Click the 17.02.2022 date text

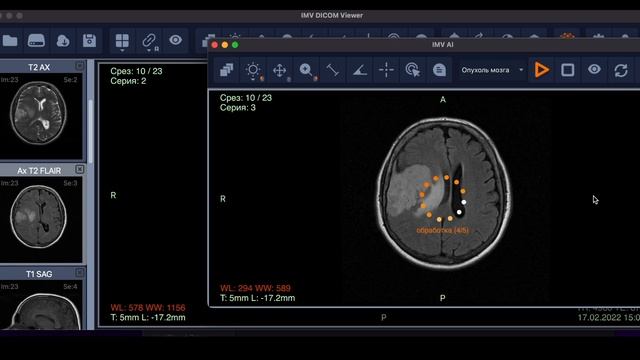609,318
